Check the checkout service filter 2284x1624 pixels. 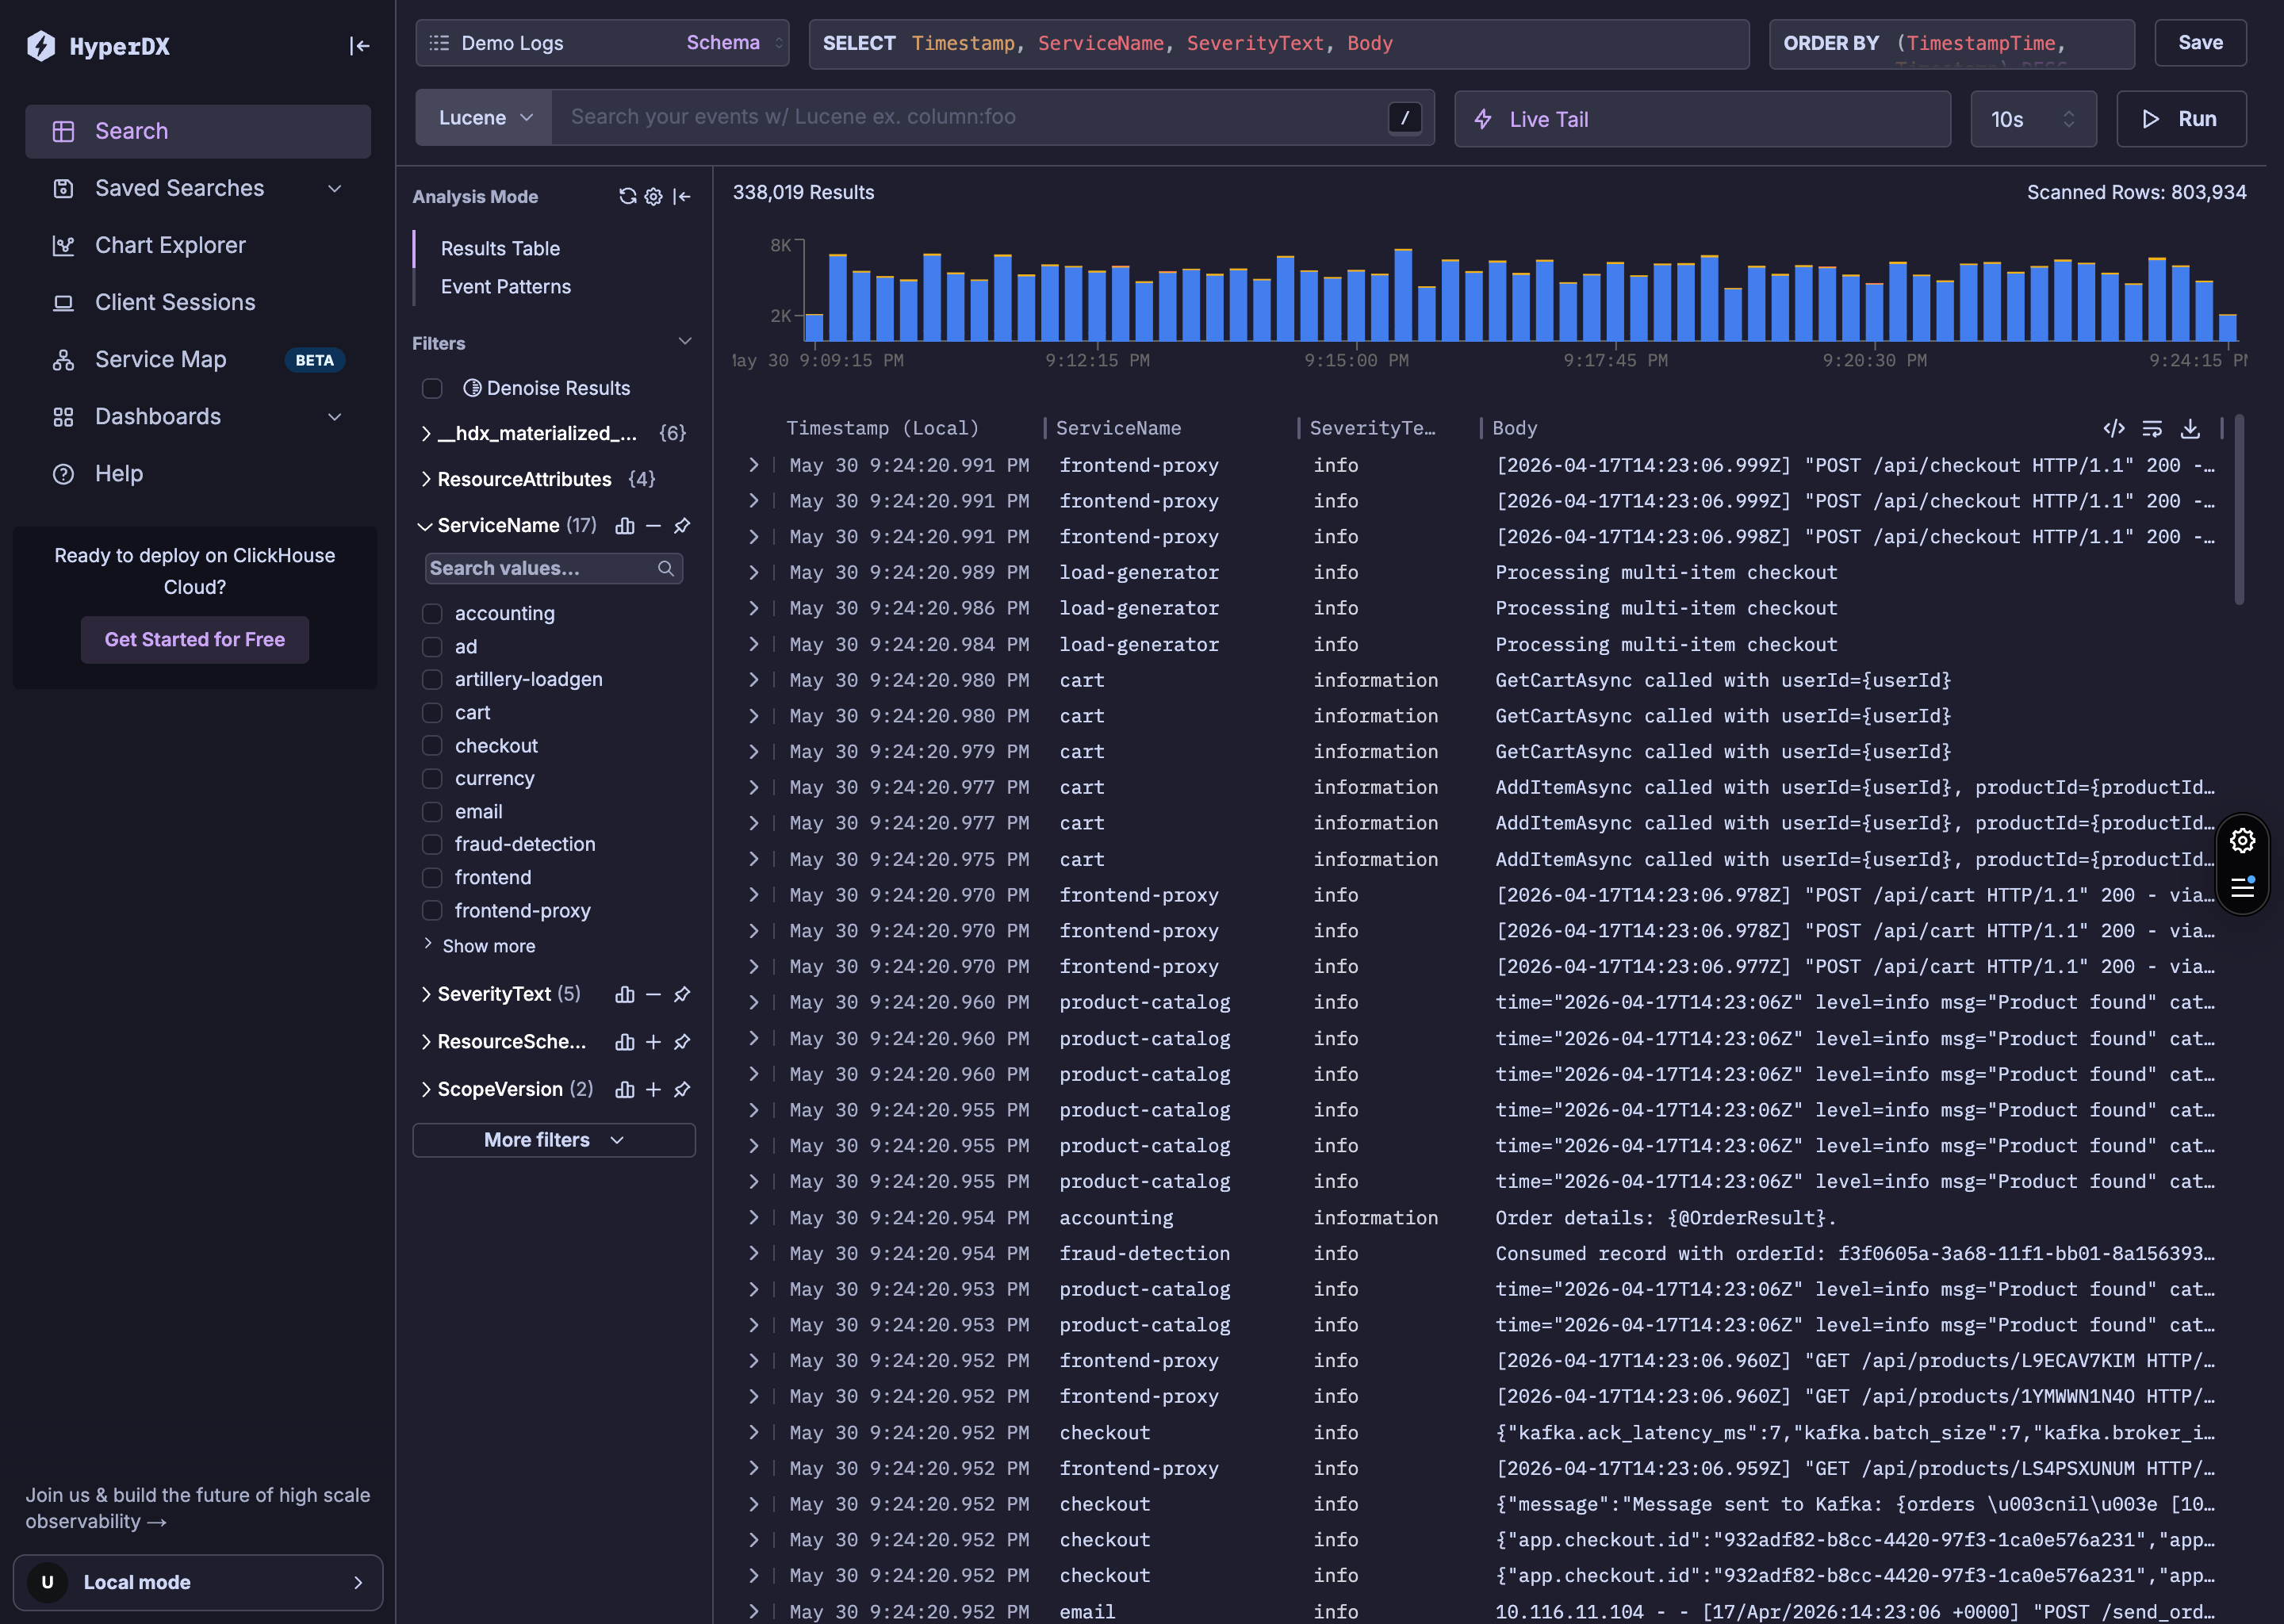[x=432, y=746]
